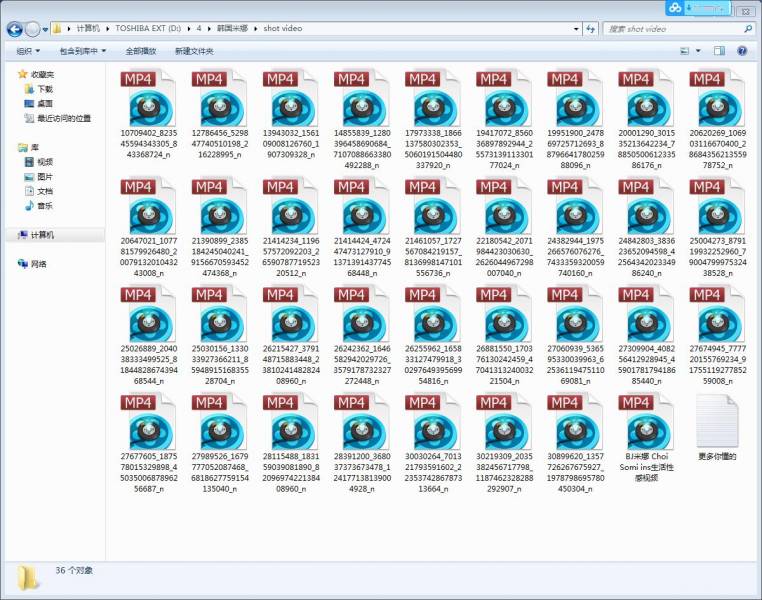
Task: Toggle the preview pane icon
Action: point(719,50)
